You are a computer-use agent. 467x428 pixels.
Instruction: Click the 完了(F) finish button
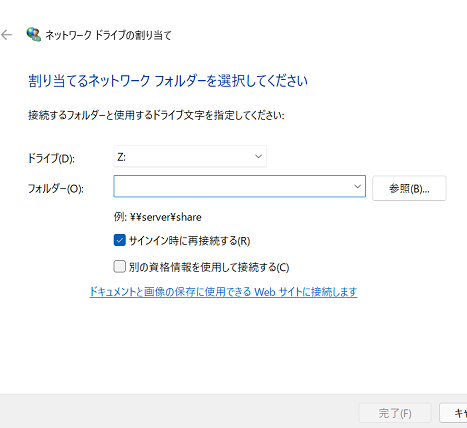pyautogui.click(x=395, y=413)
